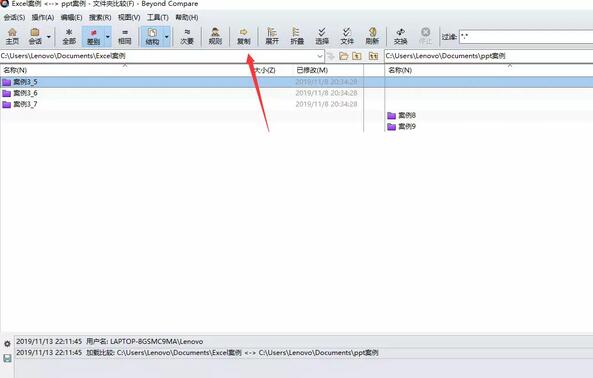The width and height of the screenshot is (593, 378).
Task: Show All (全部) files filter
Action: (69, 36)
